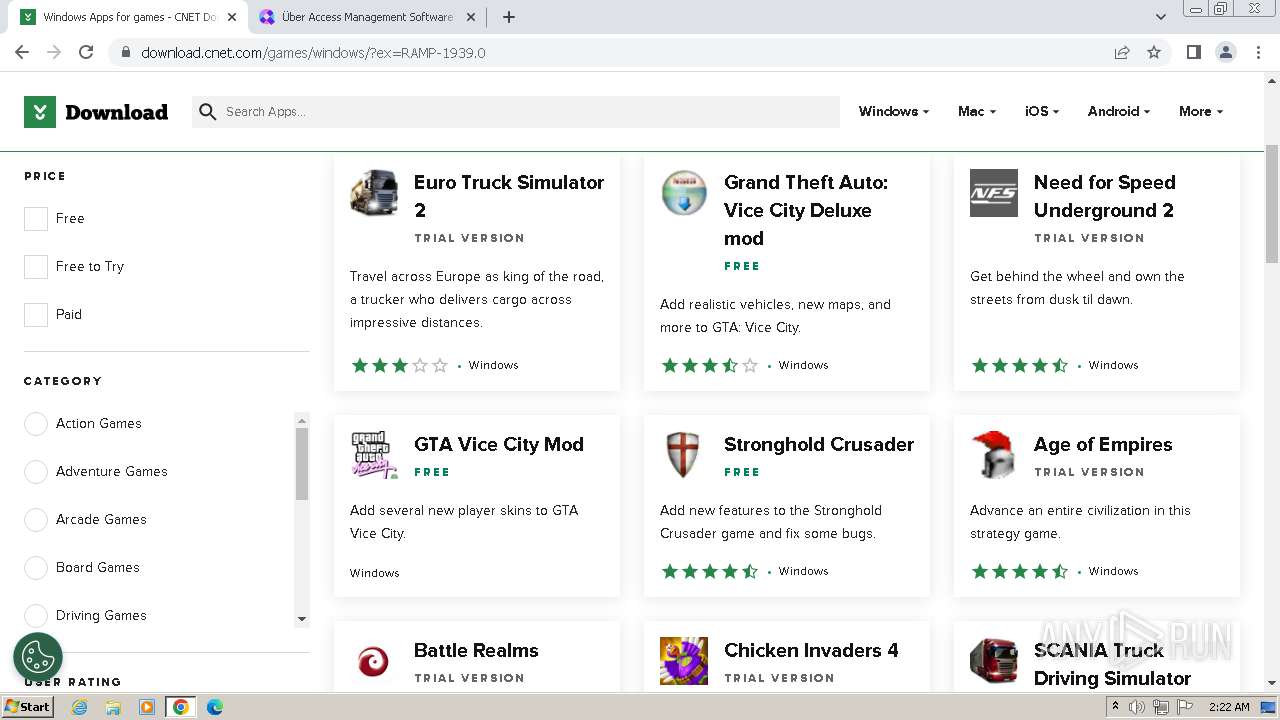Show hidden system tray icons
This screenshot has height=720, width=1280.
[1115, 707]
